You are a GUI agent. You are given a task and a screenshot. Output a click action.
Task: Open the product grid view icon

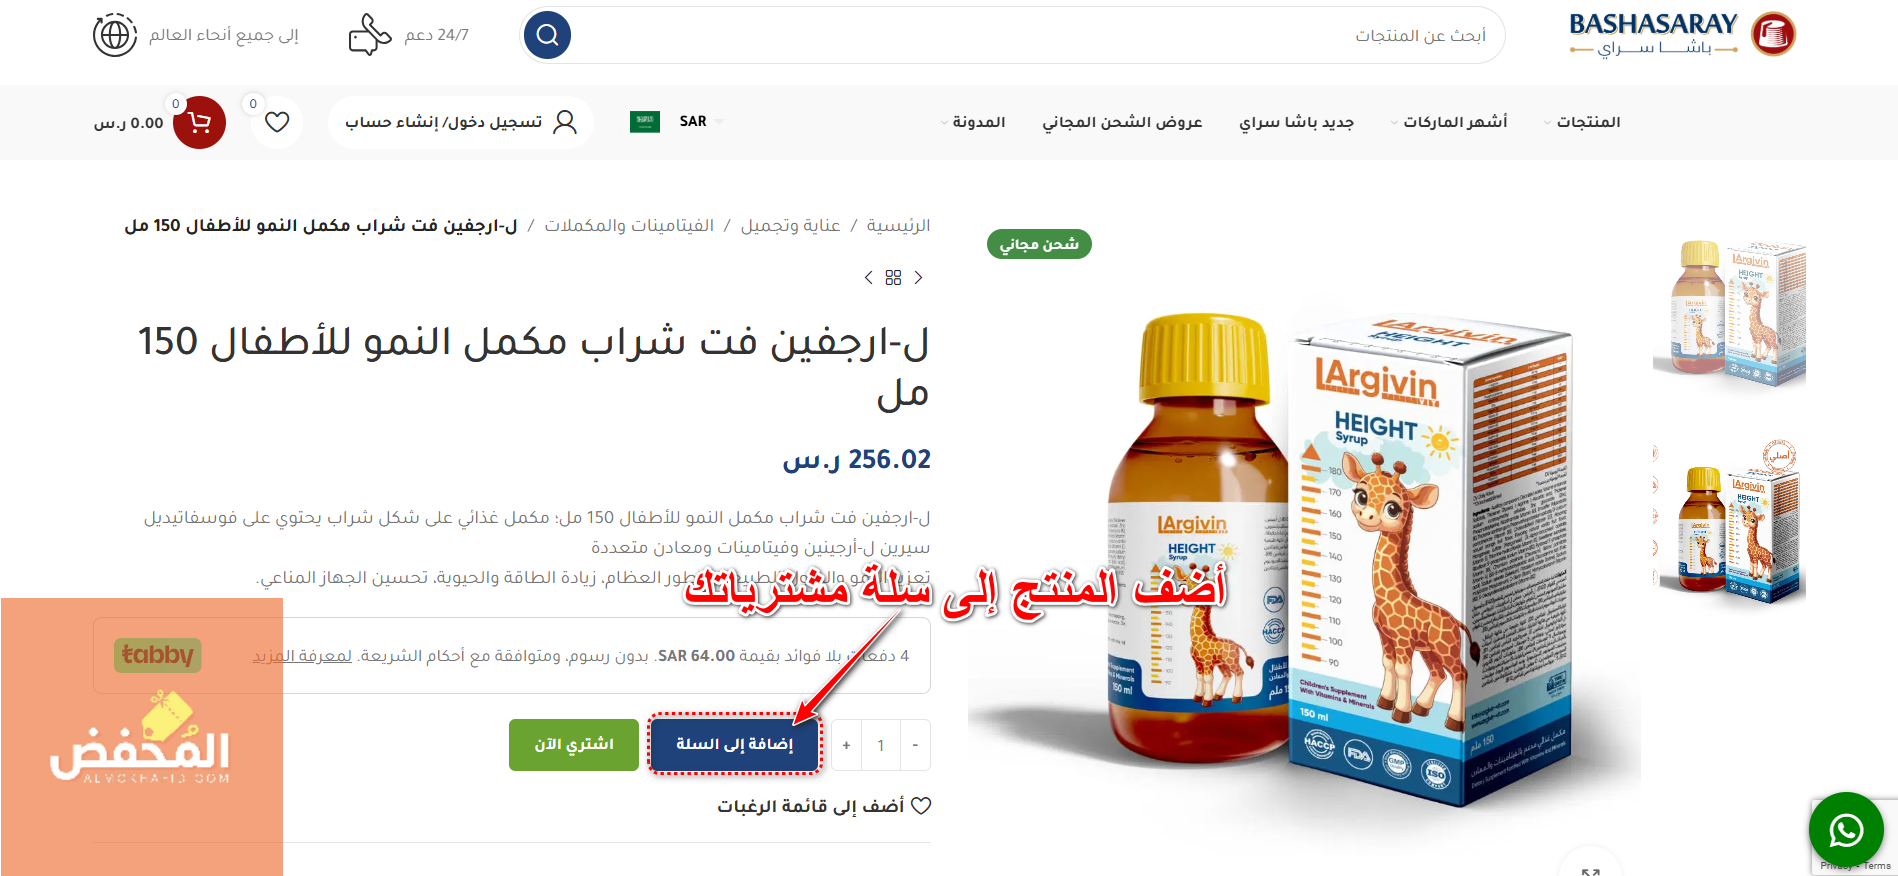[893, 278]
